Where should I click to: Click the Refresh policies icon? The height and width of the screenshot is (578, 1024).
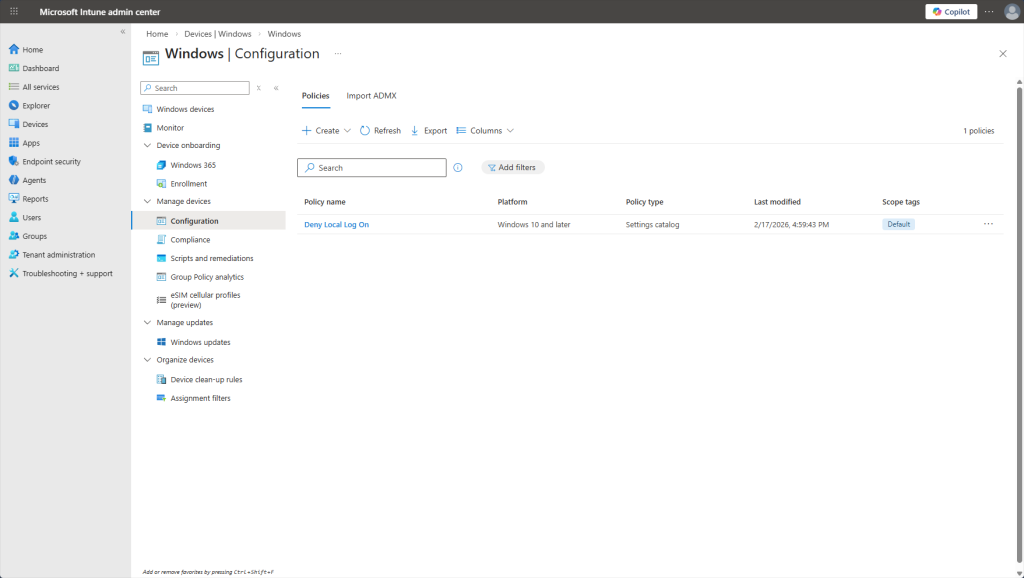[x=365, y=131]
